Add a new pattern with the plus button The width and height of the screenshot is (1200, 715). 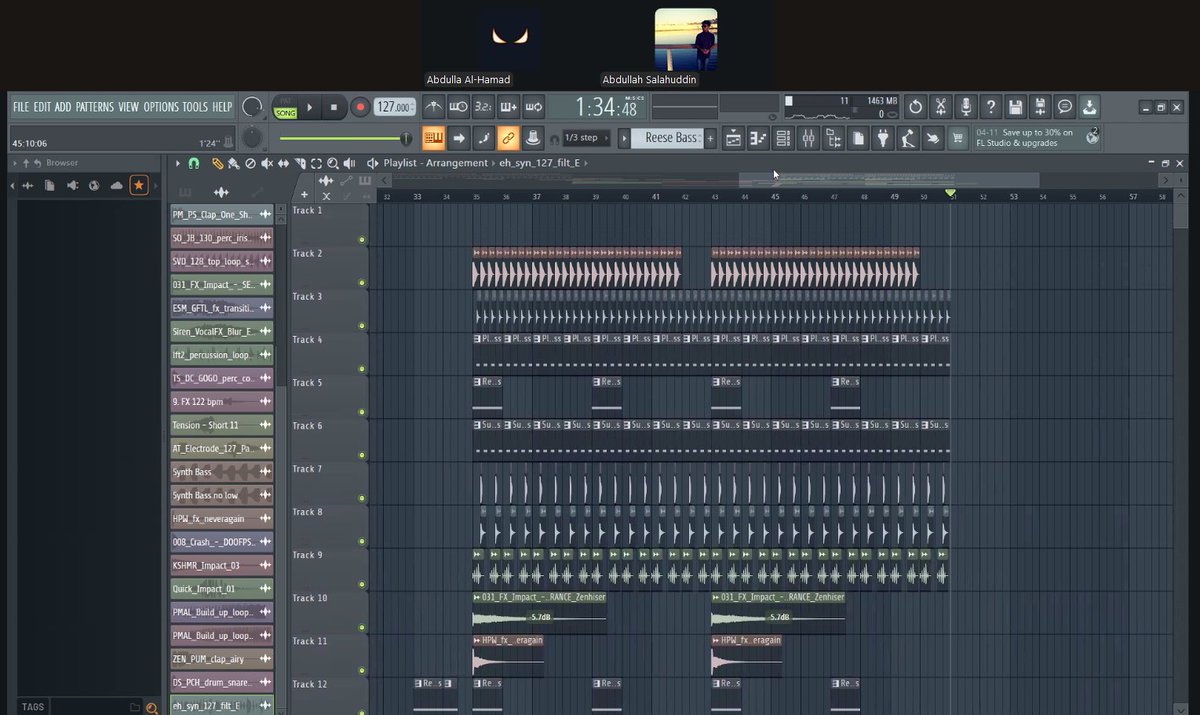710,138
